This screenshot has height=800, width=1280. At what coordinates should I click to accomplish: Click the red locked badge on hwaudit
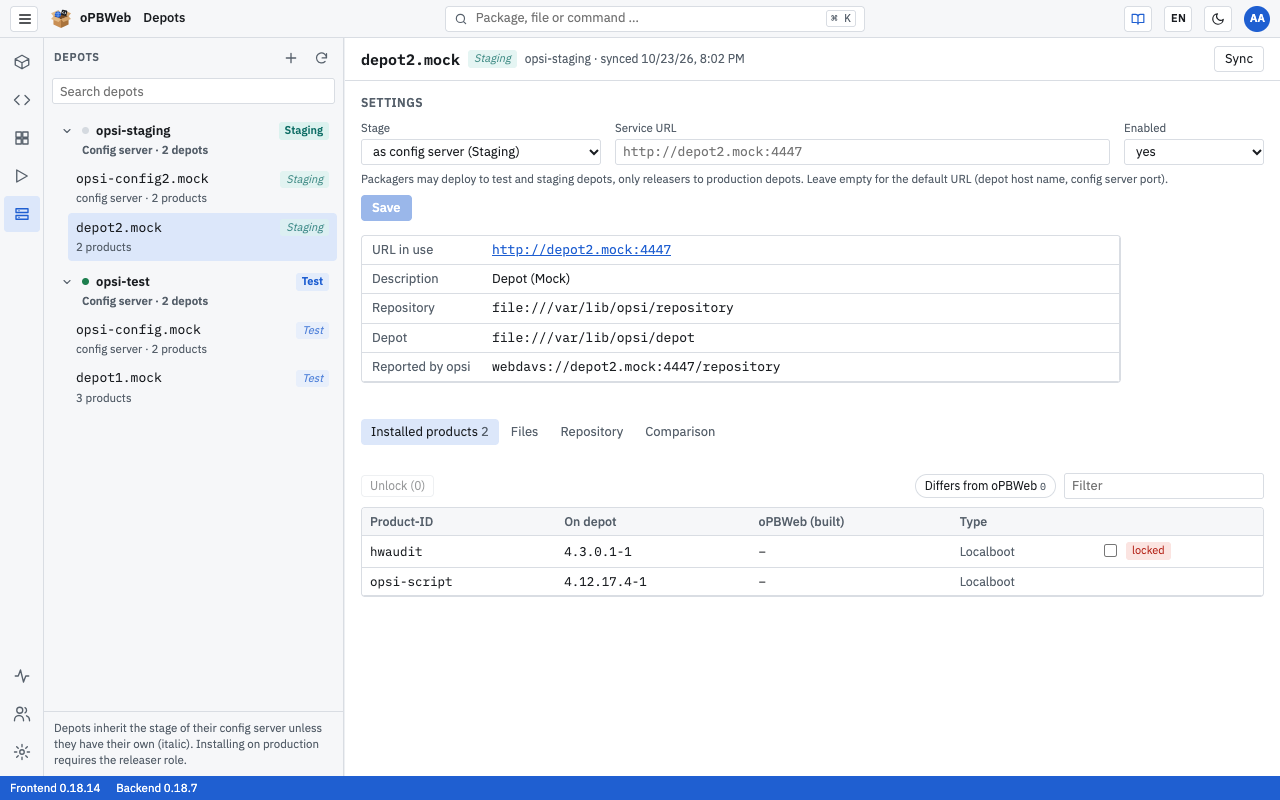point(1148,551)
